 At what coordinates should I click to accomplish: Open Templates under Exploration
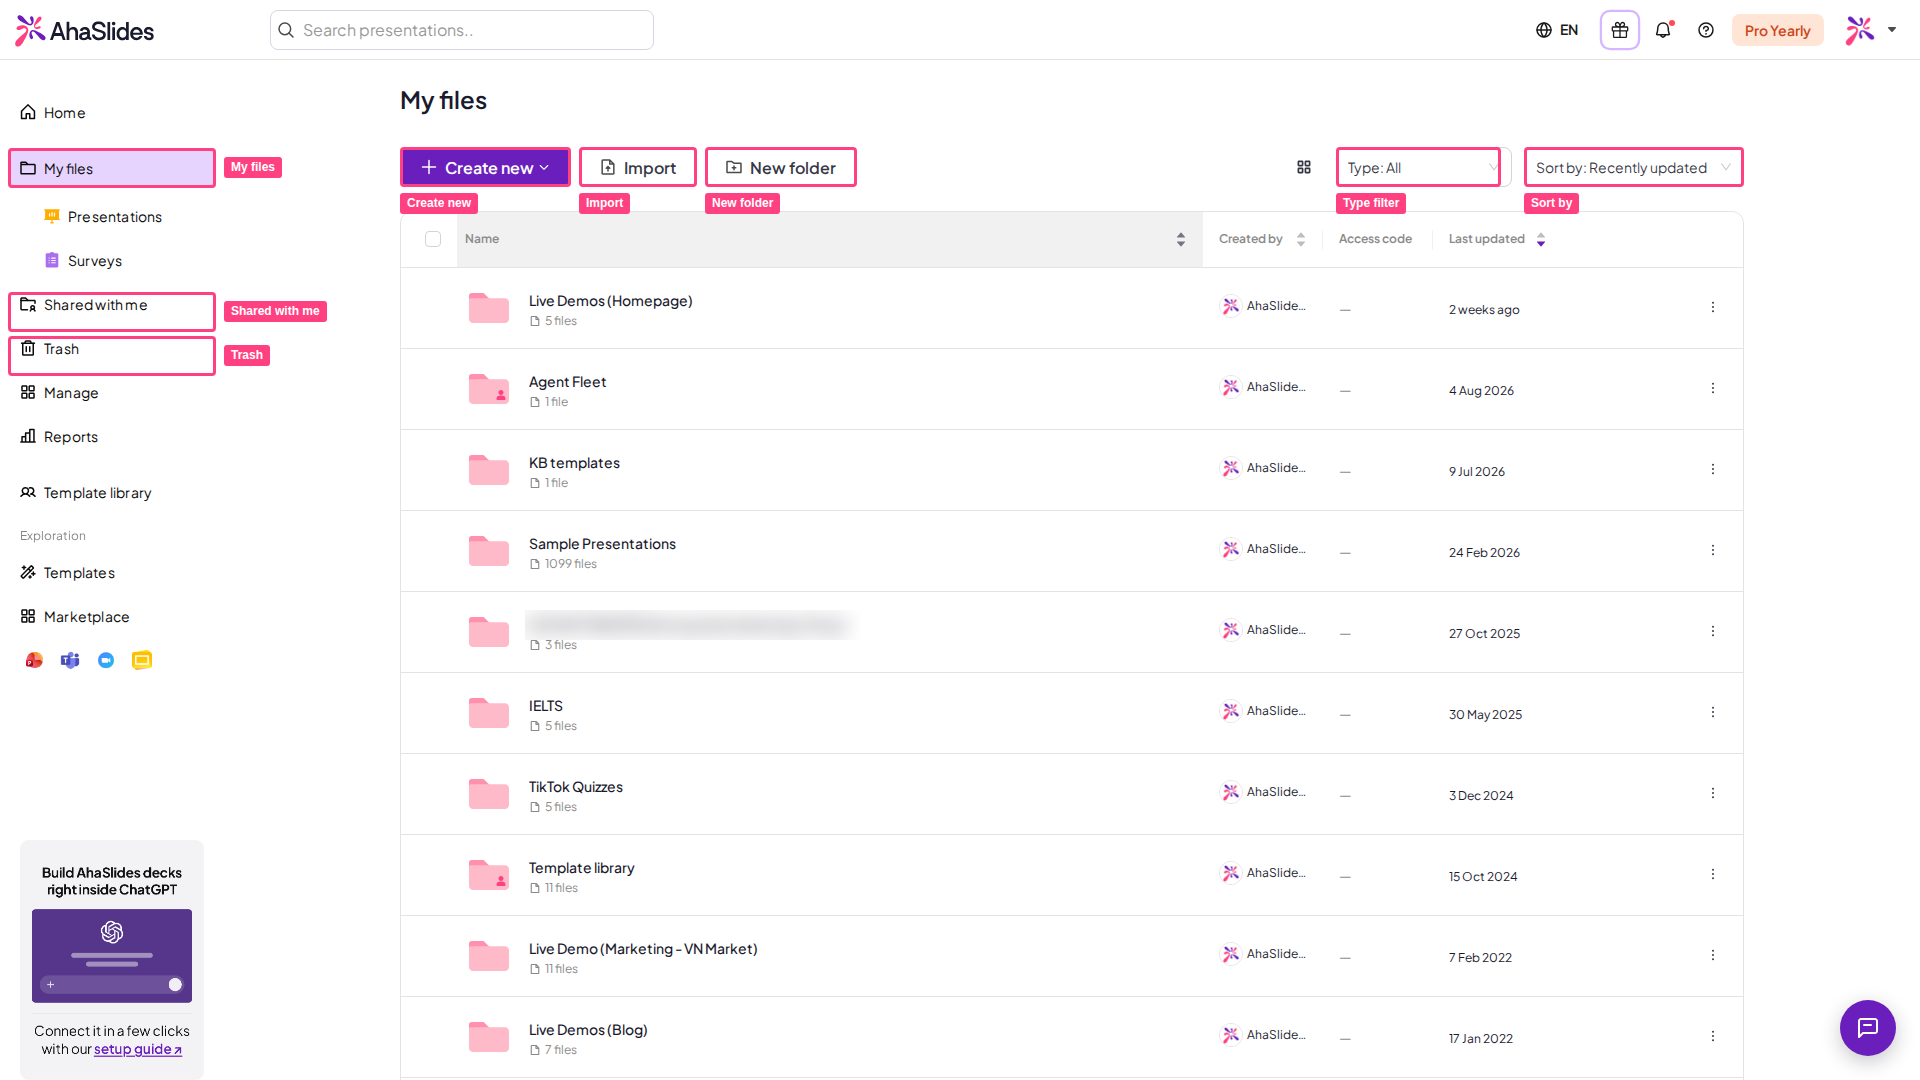coord(68,573)
